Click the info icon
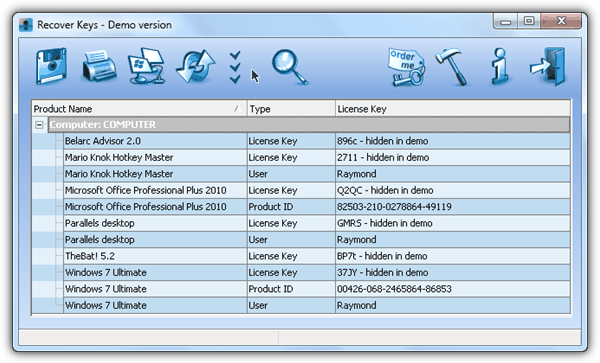The width and height of the screenshot is (600, 363). point(501,66)
